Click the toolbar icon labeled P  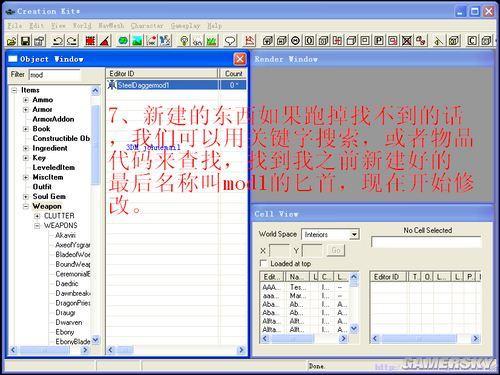tap(379, 41)
